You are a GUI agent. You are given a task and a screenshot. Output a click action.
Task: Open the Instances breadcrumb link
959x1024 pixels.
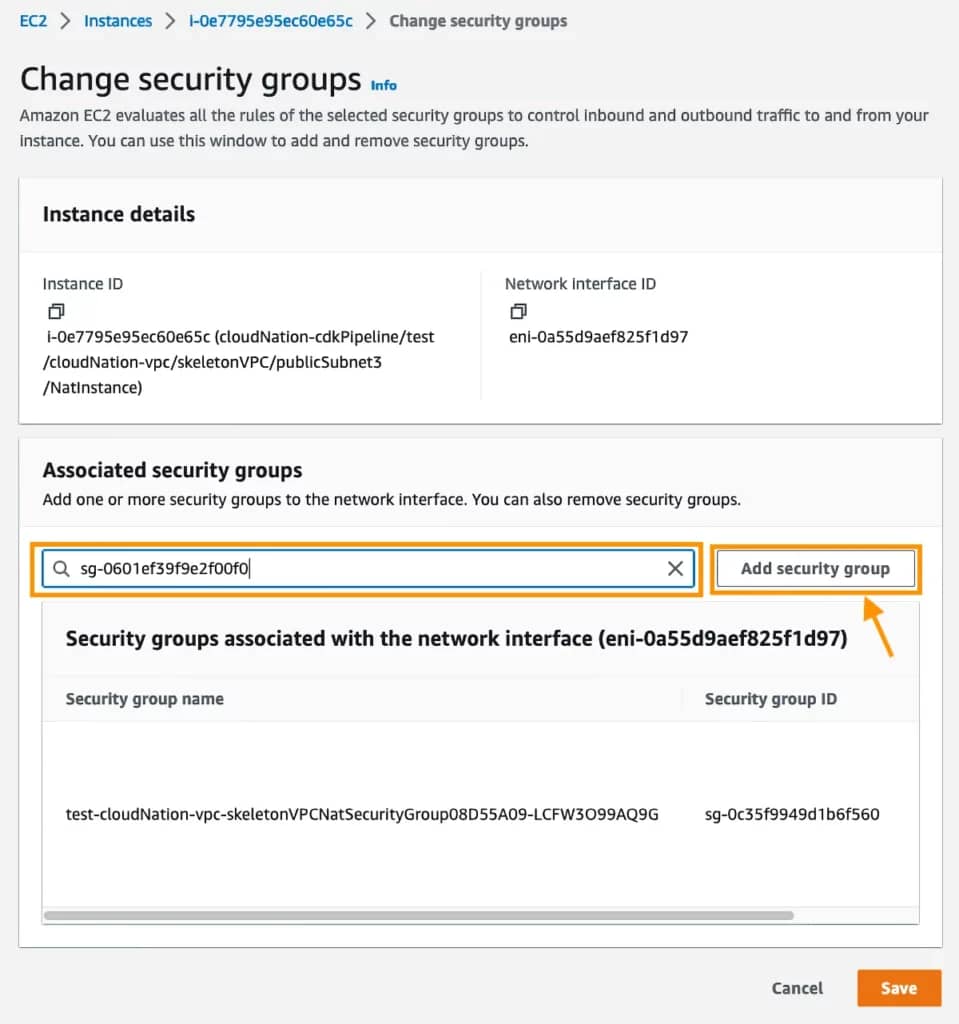point(118,20)
